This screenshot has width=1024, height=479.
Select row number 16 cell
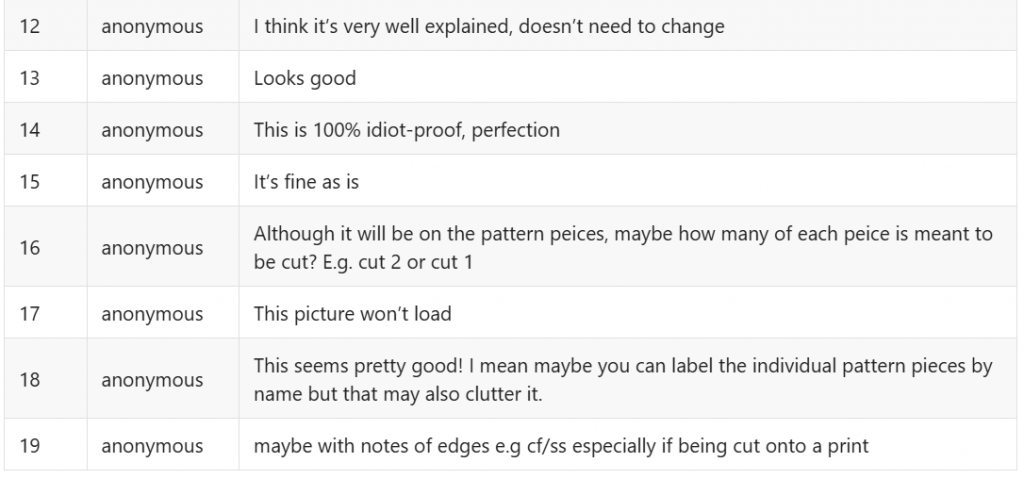coord(29,248)
